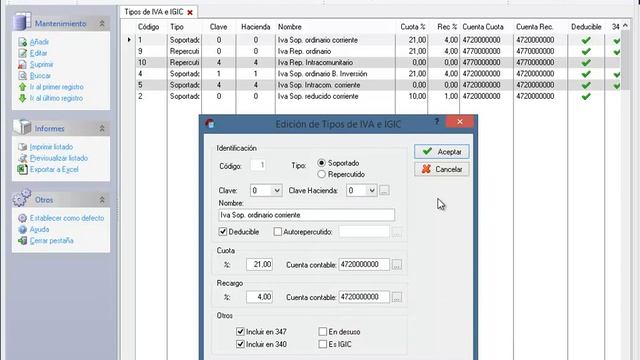Close the Tipos de IVA e IGIC tab with red X
This screenshot has height=360, width=640.
click(x=190, y=13)
